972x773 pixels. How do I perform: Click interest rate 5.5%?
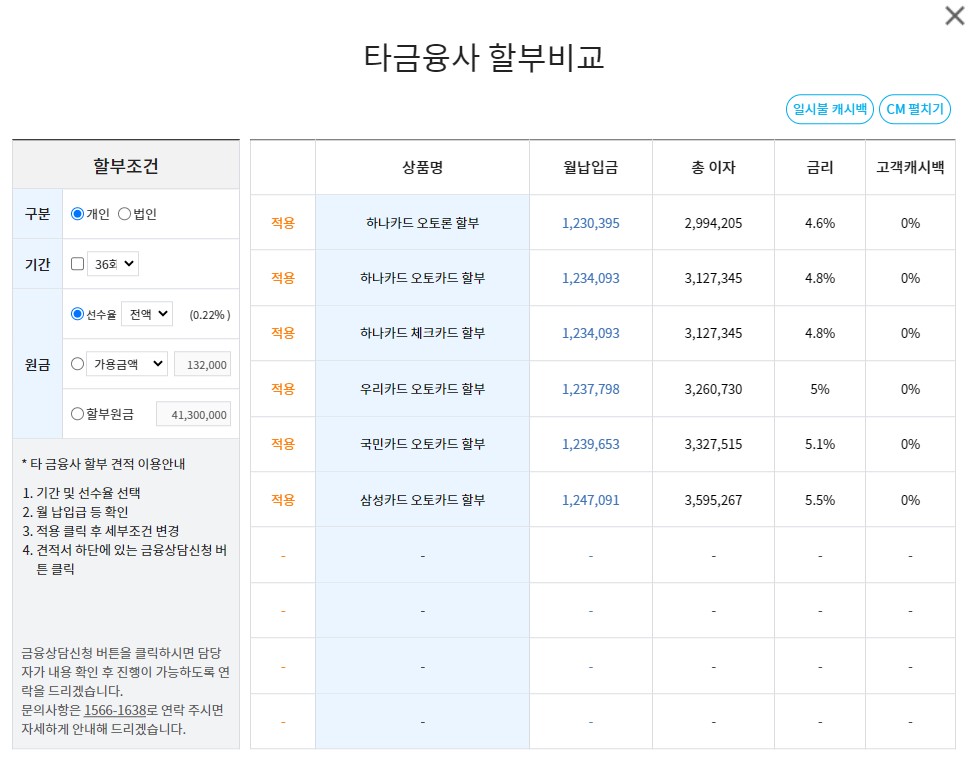click(820, 500)
